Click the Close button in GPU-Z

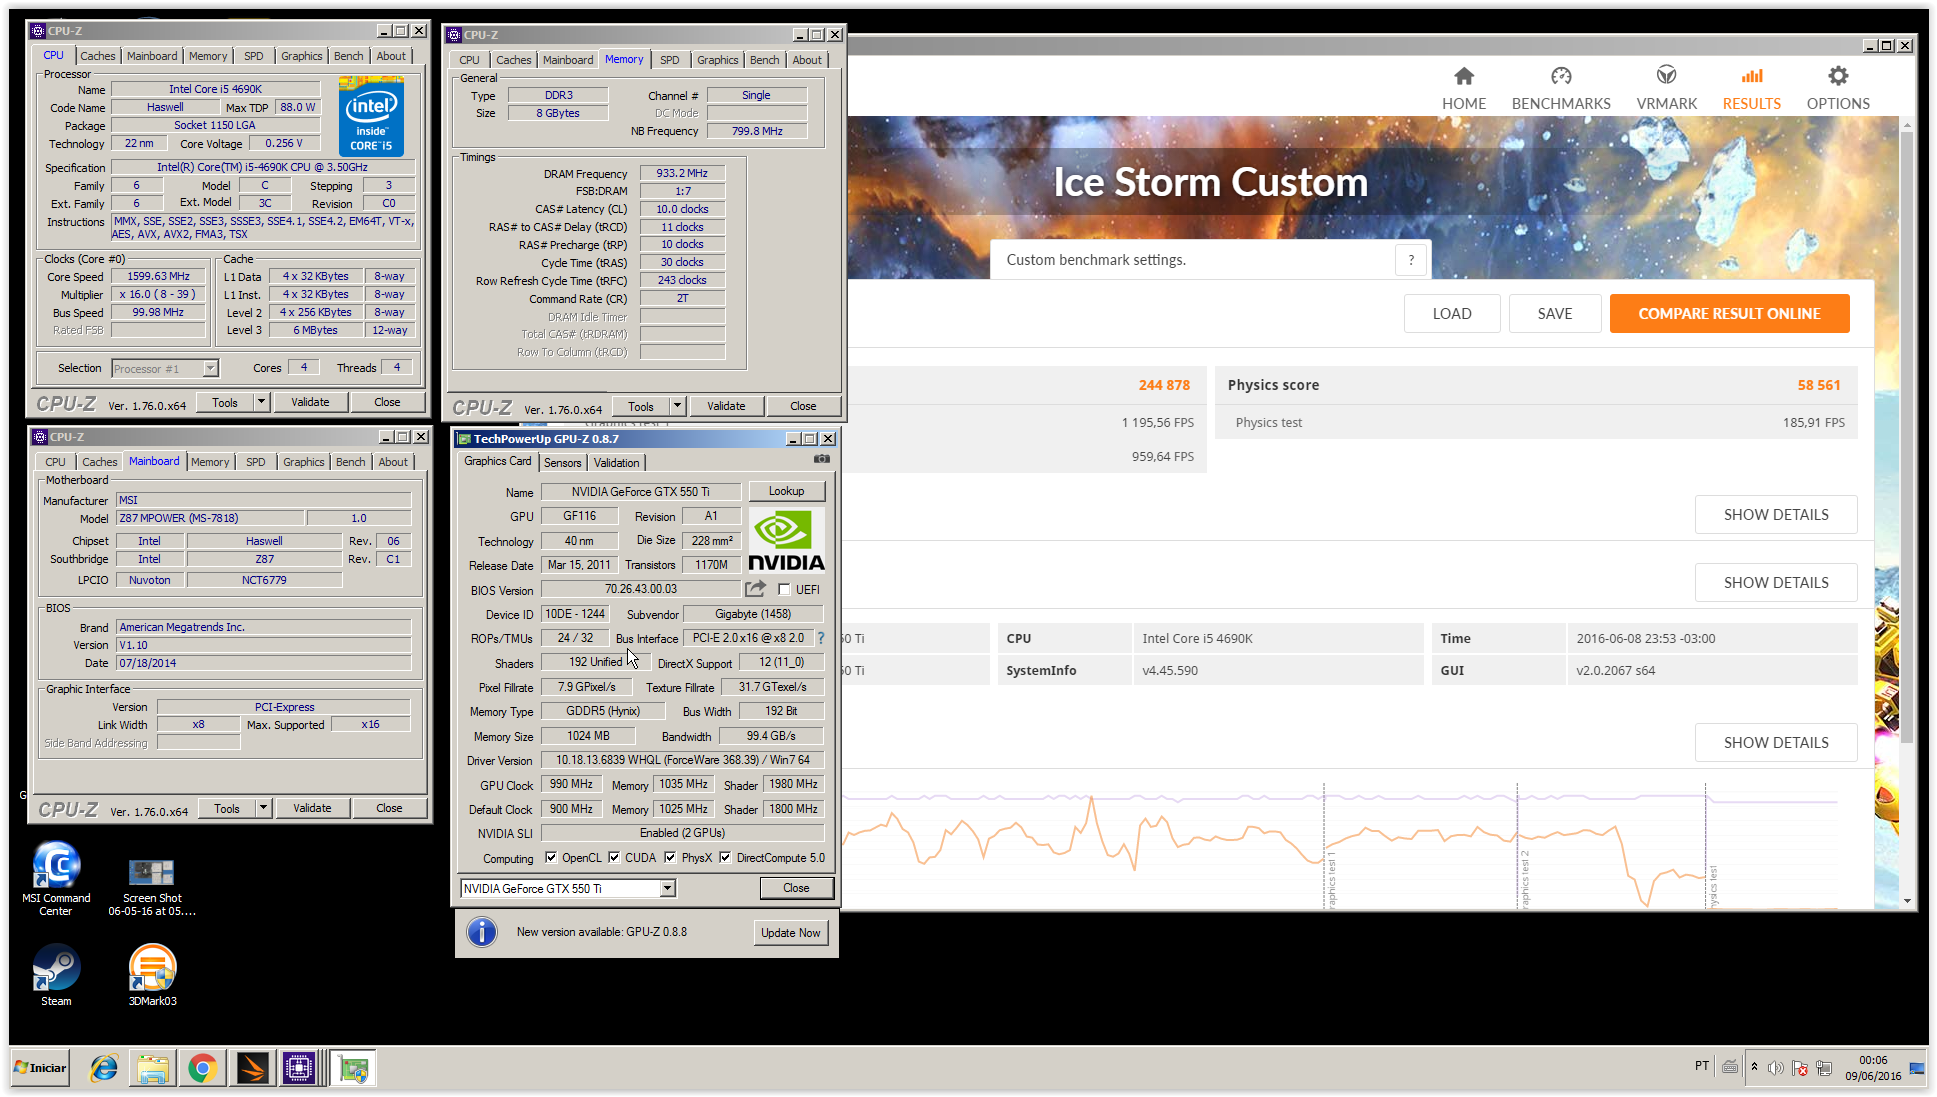click(796, 888)
